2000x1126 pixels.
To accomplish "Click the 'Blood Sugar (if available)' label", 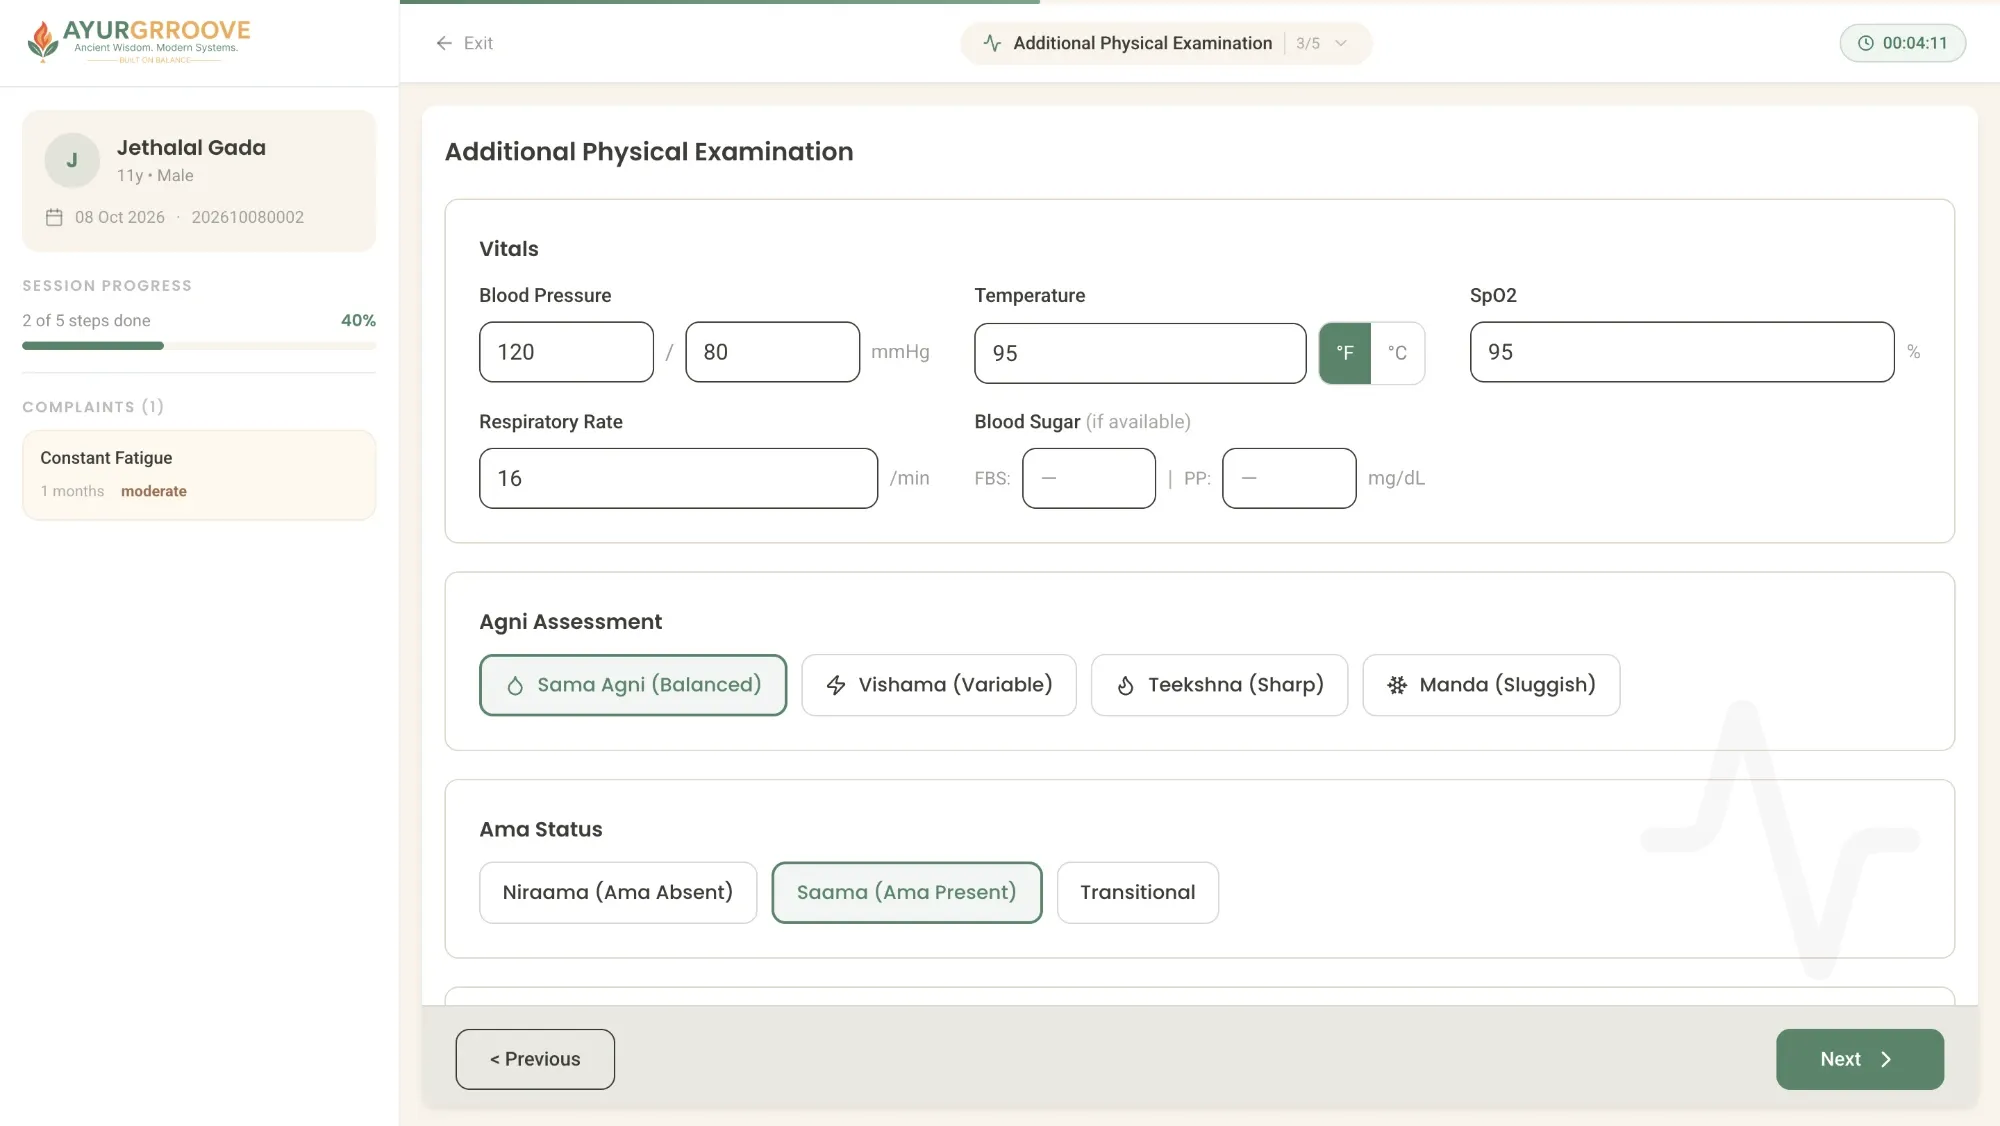I will pos(1083,422).
